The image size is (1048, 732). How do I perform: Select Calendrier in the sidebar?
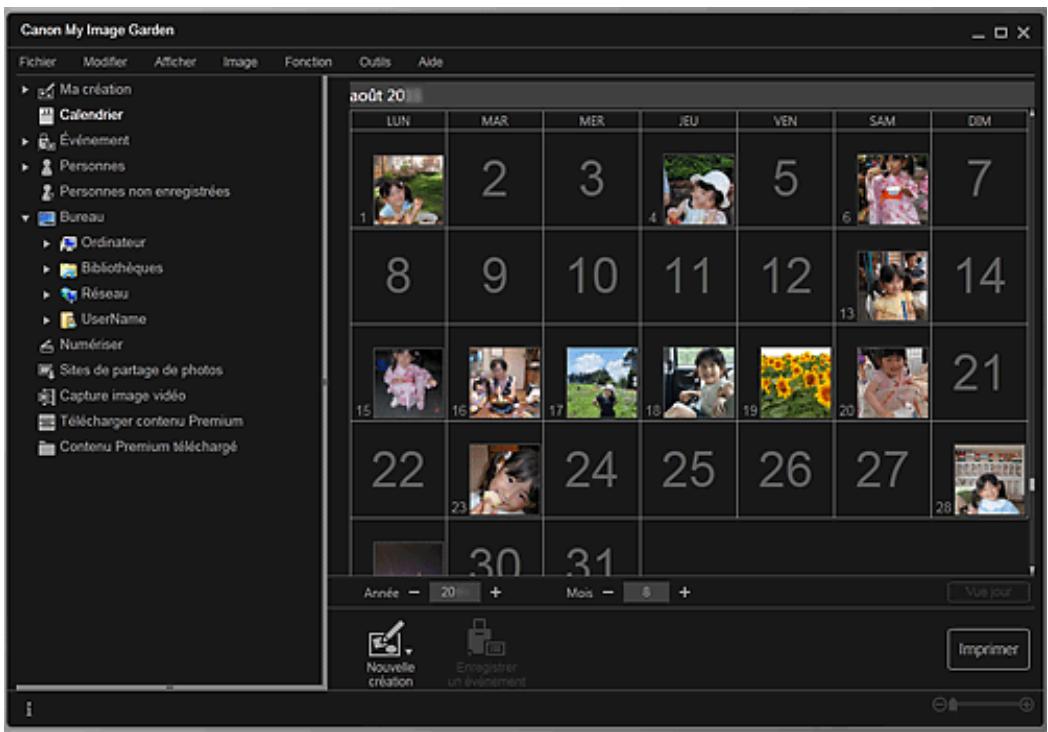91,115
